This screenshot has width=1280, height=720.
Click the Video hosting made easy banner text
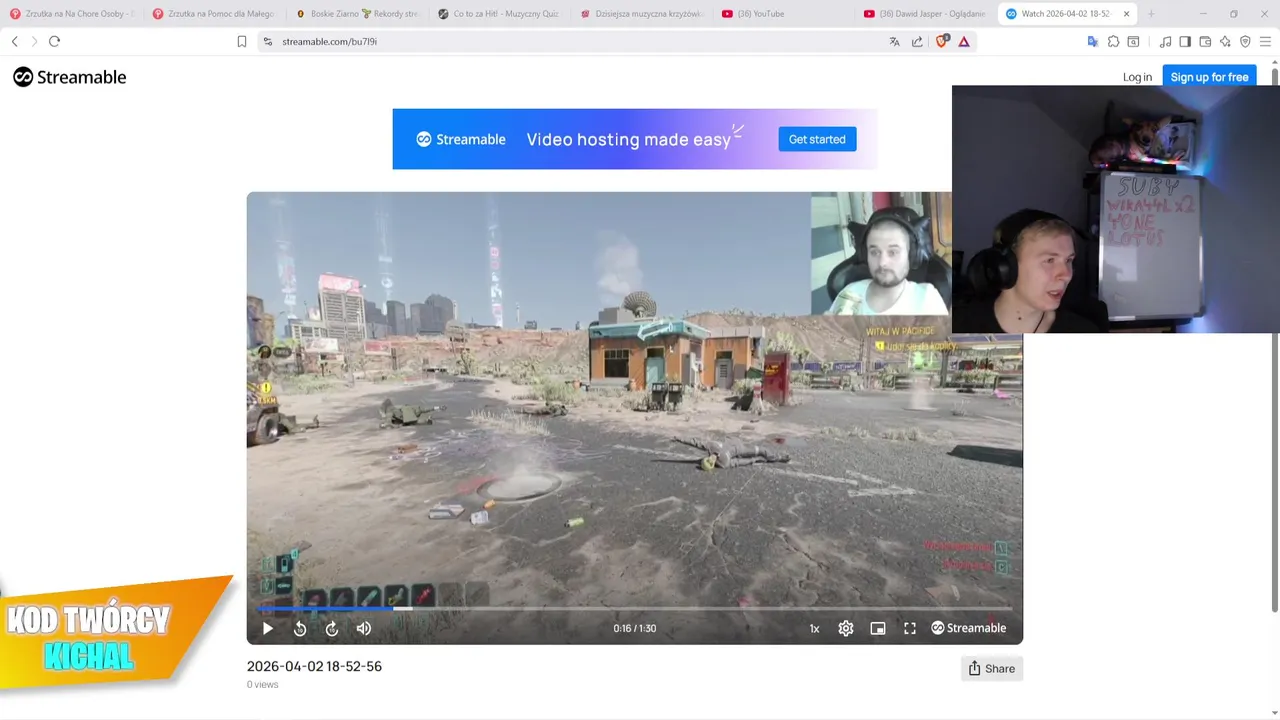pos(629,140)
